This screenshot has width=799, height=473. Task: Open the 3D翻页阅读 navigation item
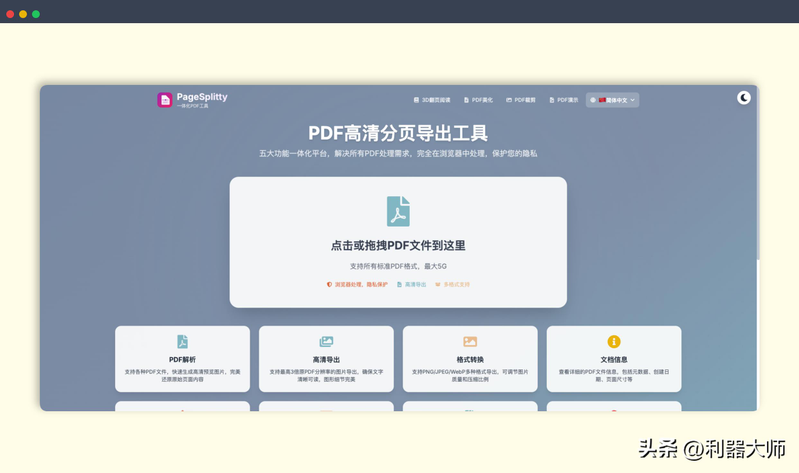point(432,100)
